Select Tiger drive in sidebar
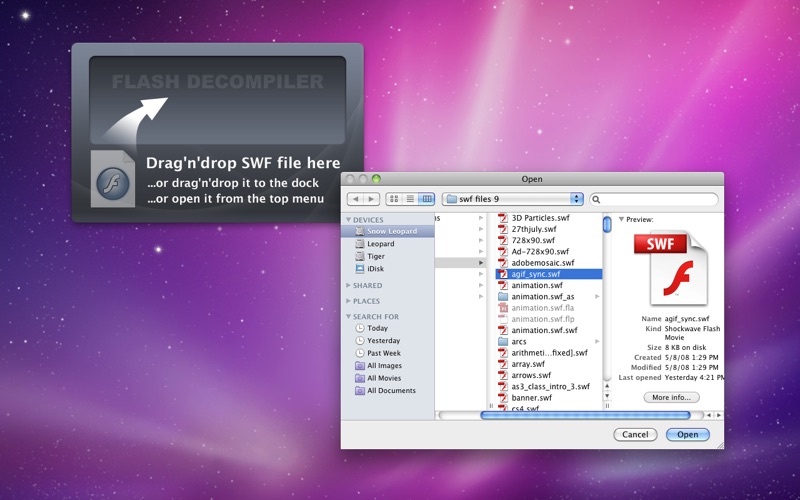 coord(388,256)
